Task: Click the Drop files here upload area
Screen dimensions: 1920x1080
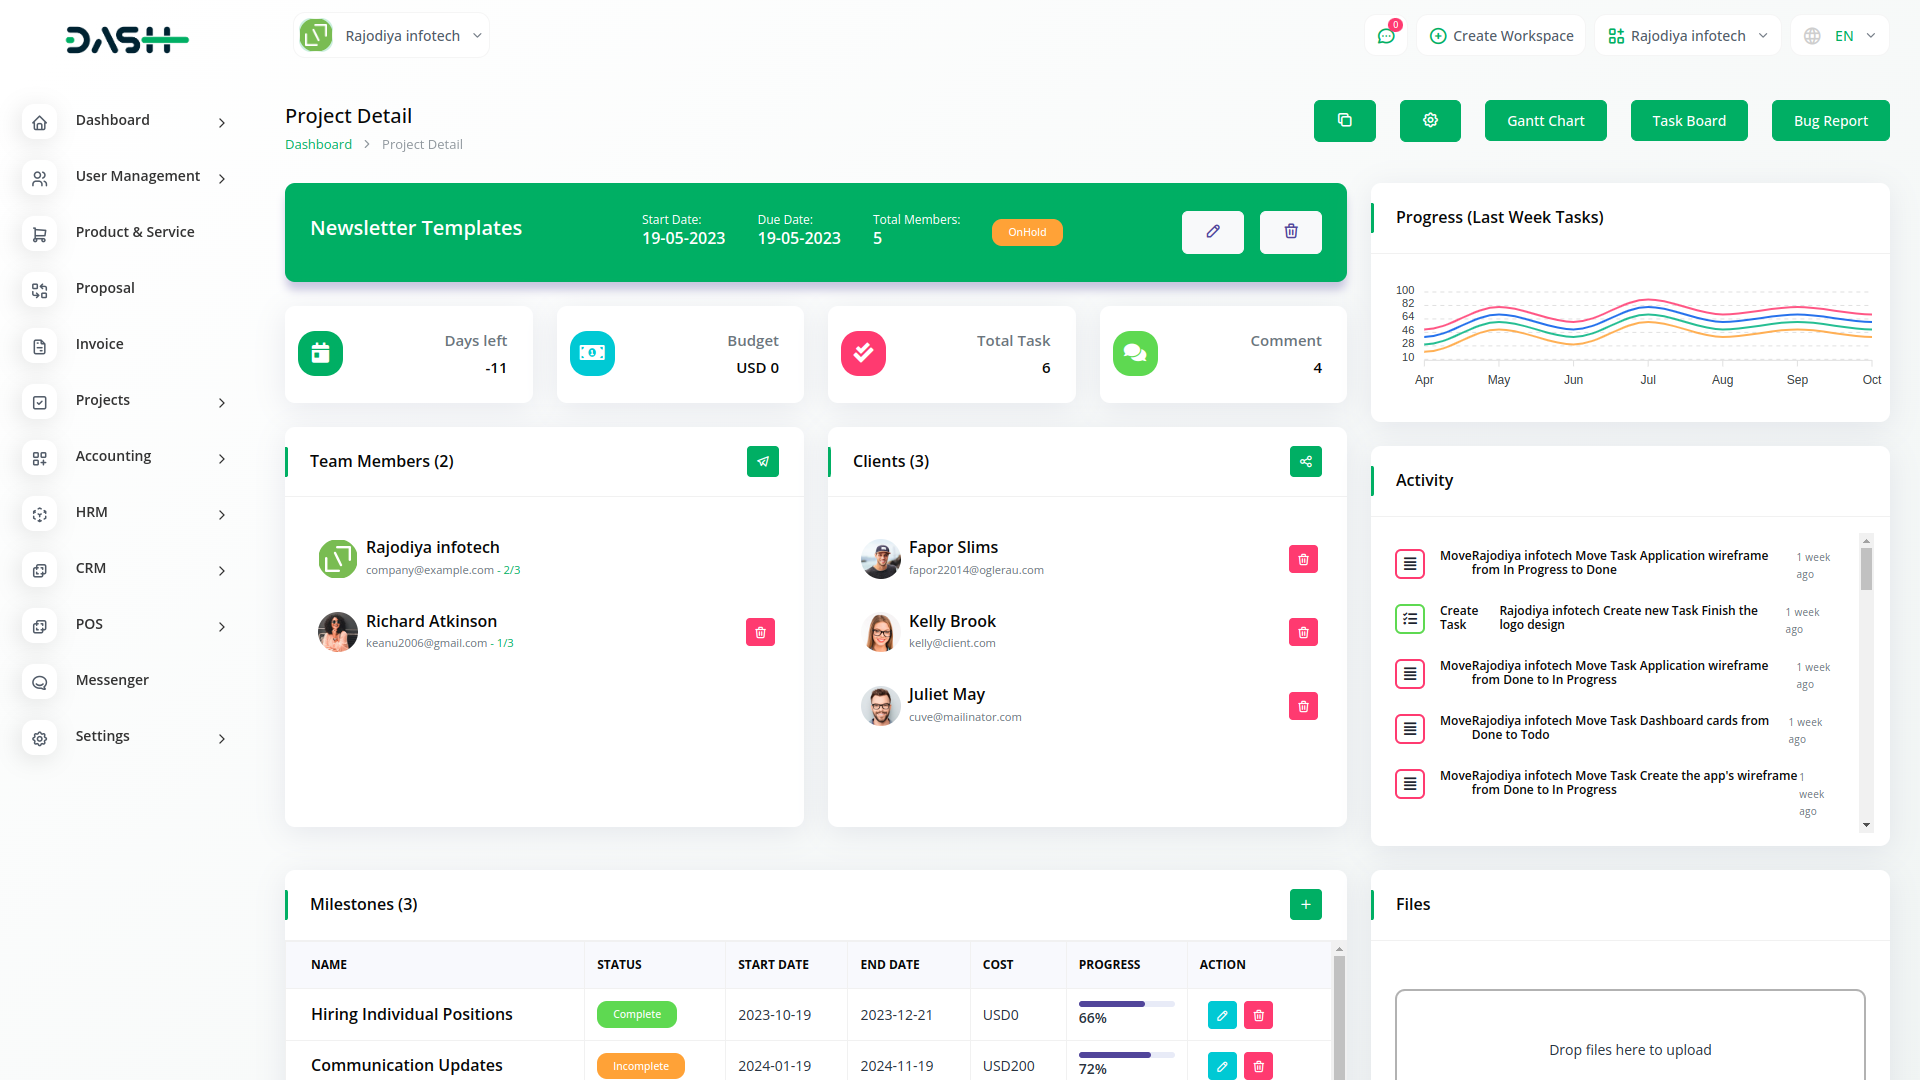Action: (1630, 1049)
